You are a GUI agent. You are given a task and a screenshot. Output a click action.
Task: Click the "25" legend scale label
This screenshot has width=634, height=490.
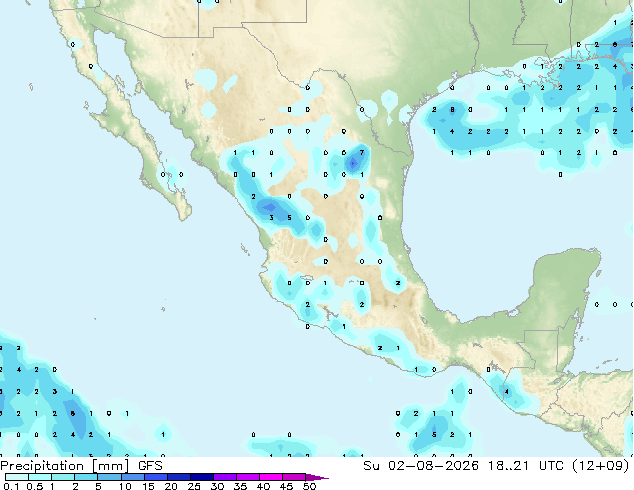coord(194,486)
